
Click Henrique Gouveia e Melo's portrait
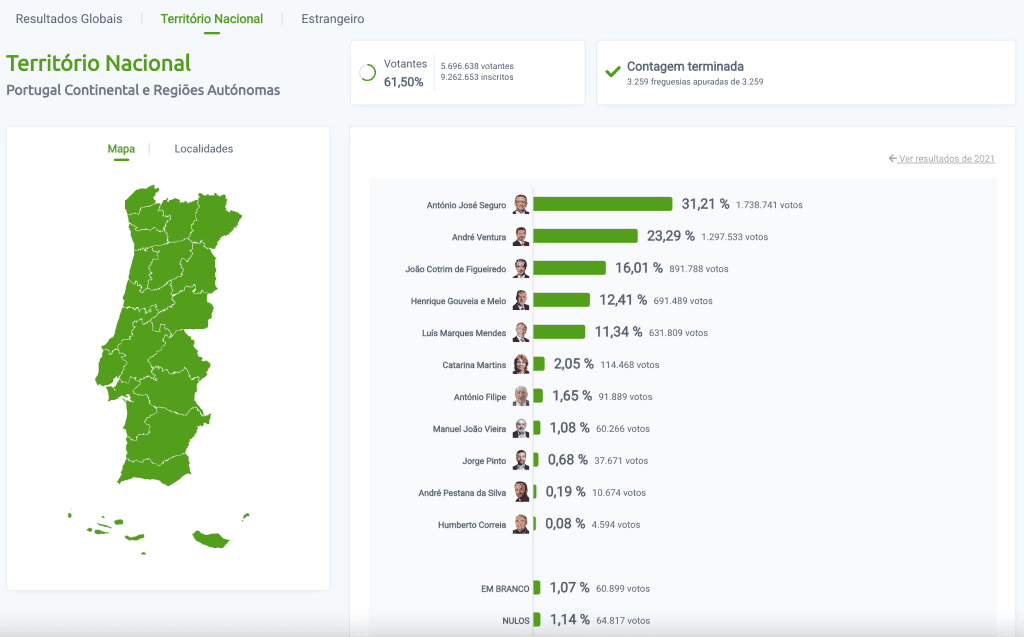tap(521, 300)
